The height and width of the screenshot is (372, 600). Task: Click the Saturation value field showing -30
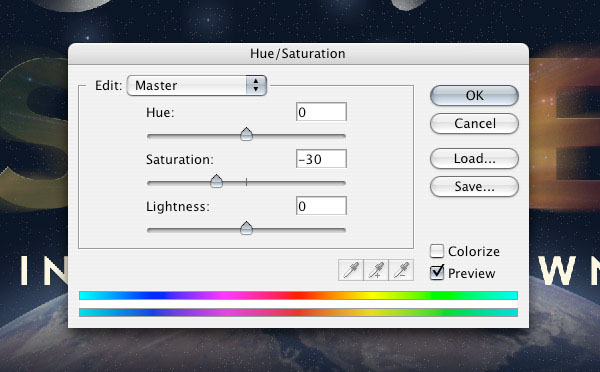pyautogui.click(x=321, y=159)
